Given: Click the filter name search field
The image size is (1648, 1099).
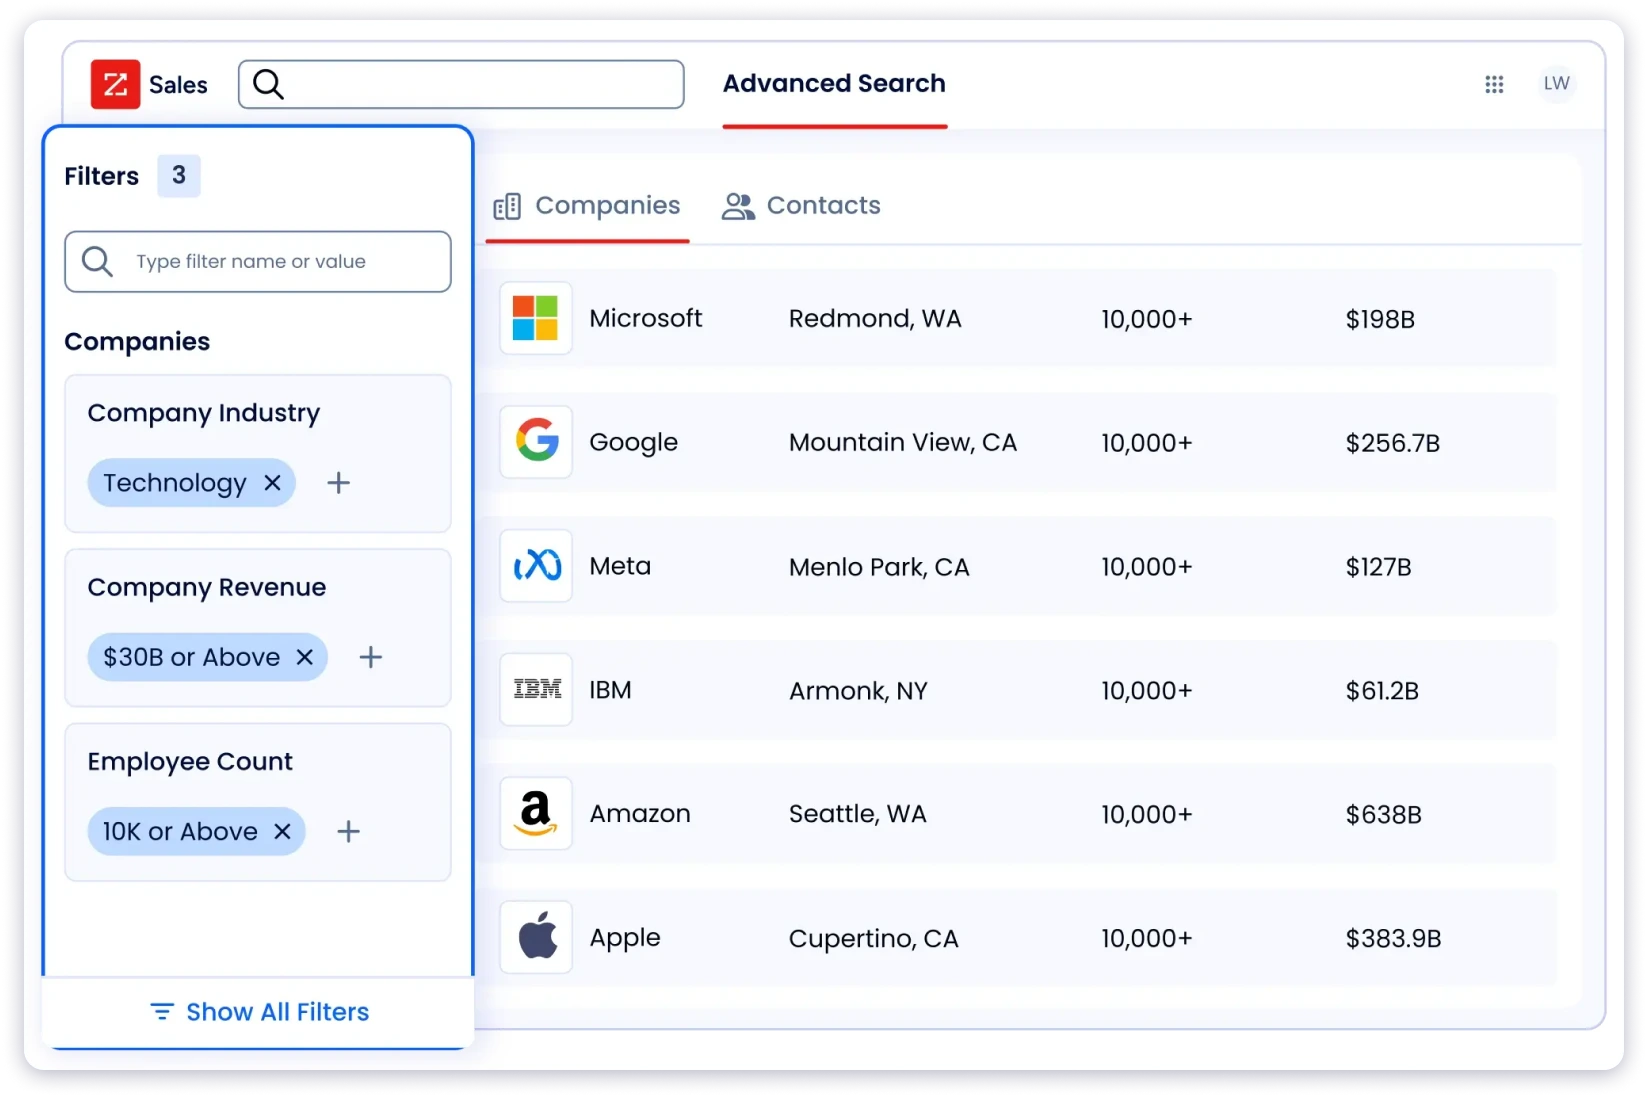Looking at the screenshot, I should coord(258,261).
